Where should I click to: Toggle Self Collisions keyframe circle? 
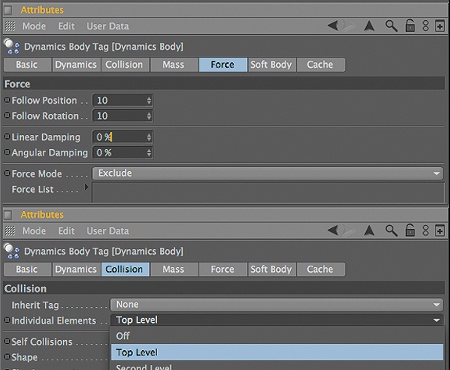tap(7, 341)
